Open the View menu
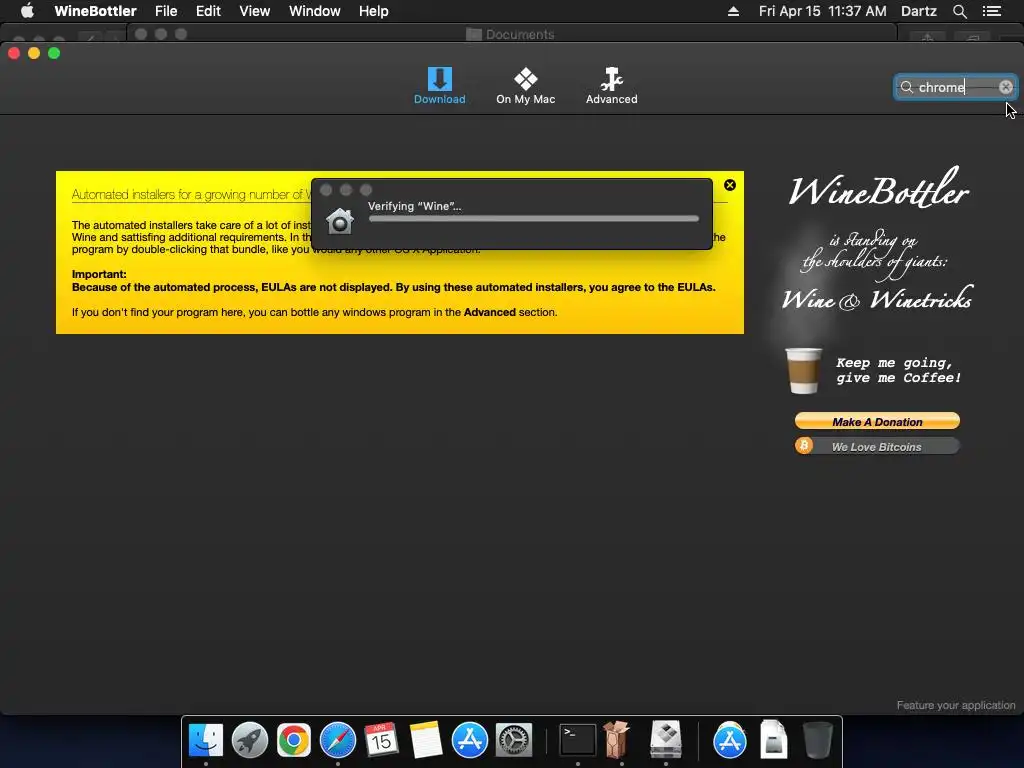The image size is (1024, 768). click(255, 11)
